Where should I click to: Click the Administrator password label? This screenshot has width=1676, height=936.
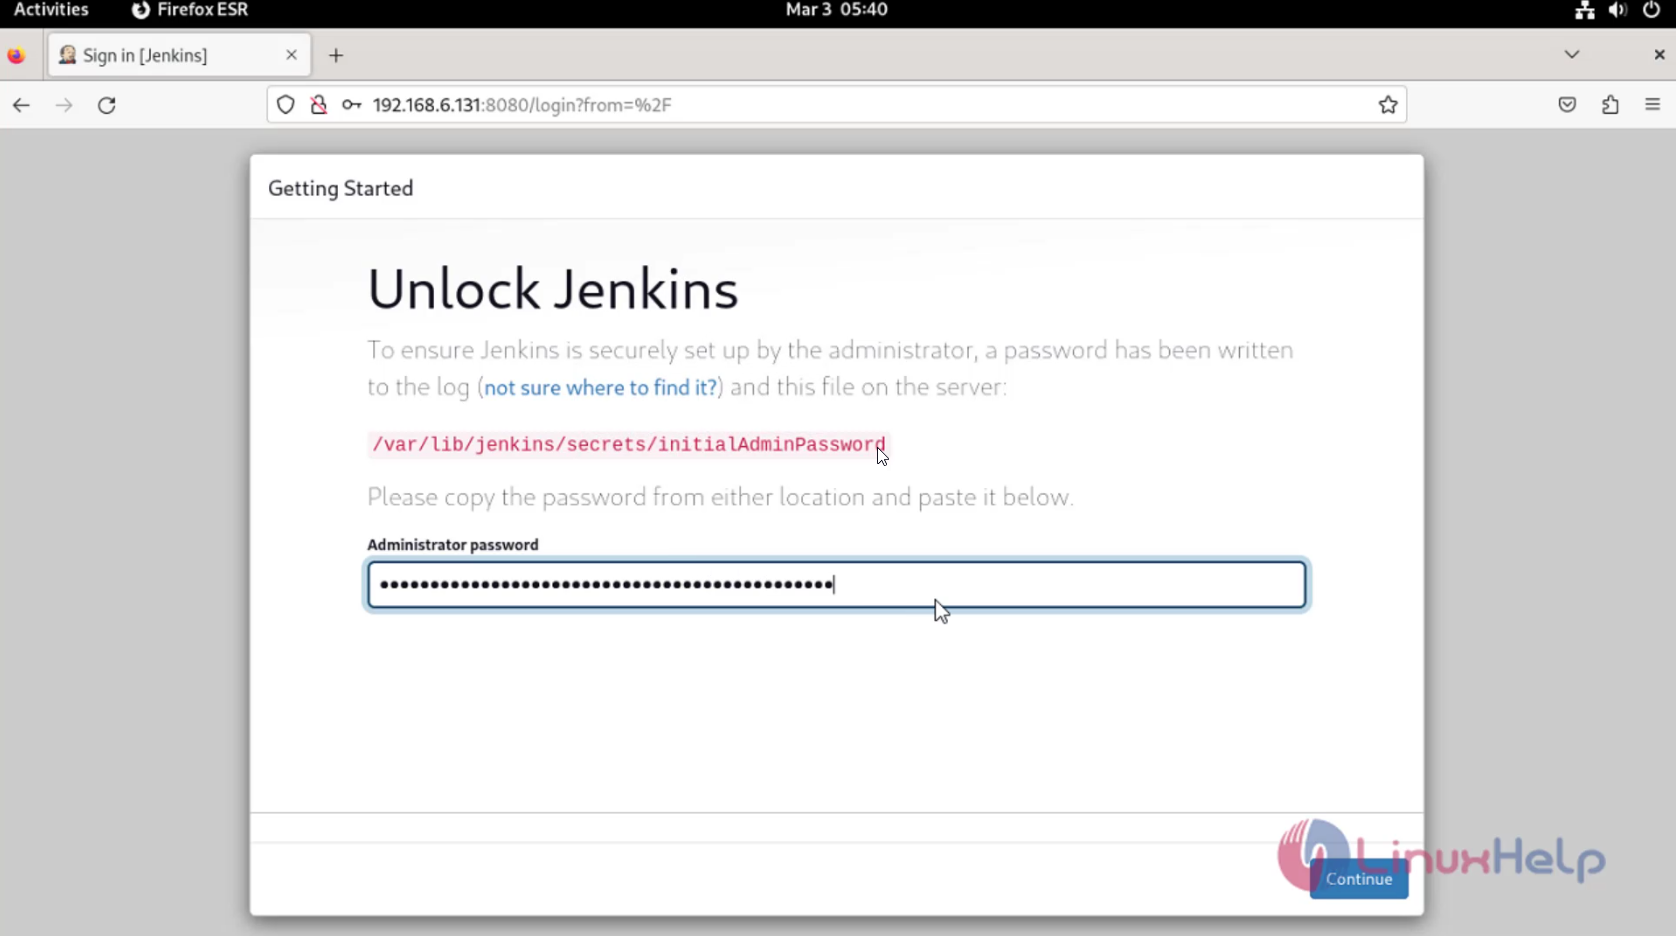tap(453, 545)
